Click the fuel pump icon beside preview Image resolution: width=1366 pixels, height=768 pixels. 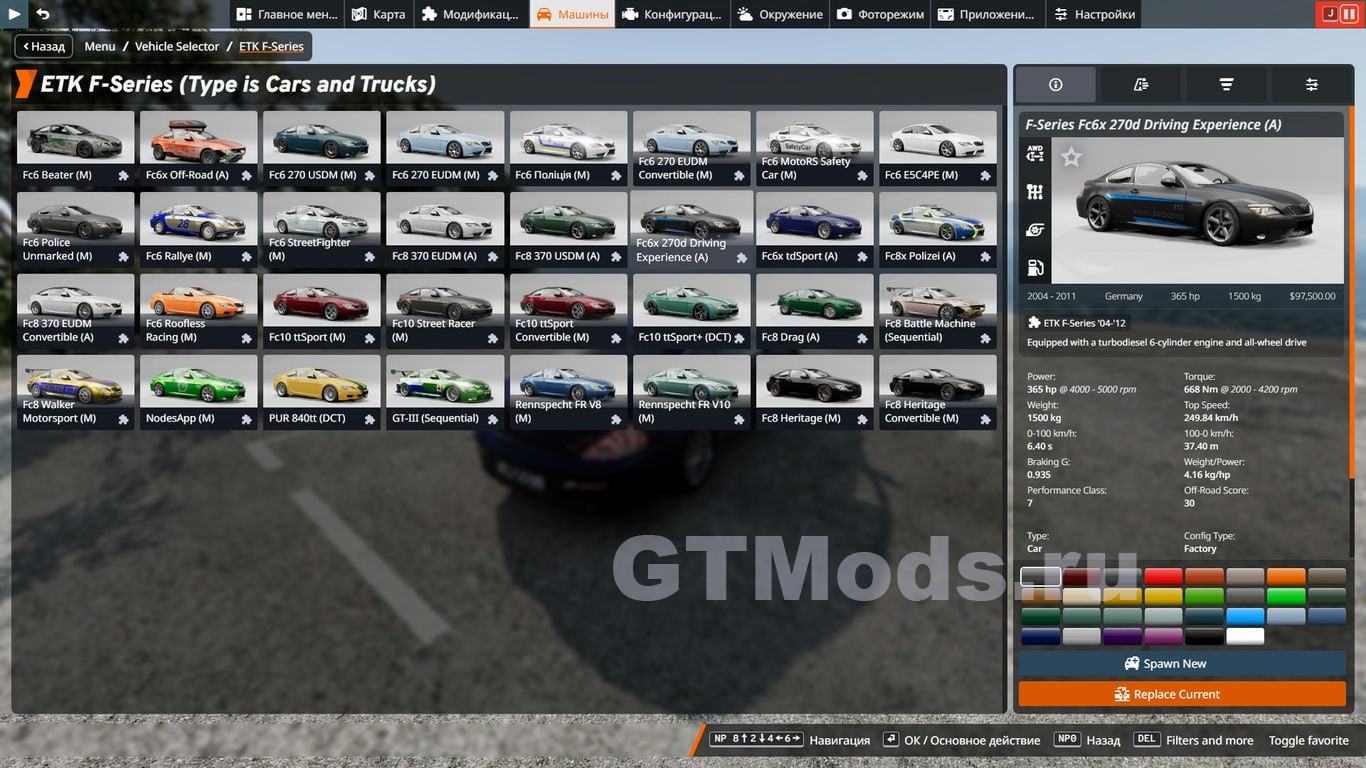point(1035,268)
